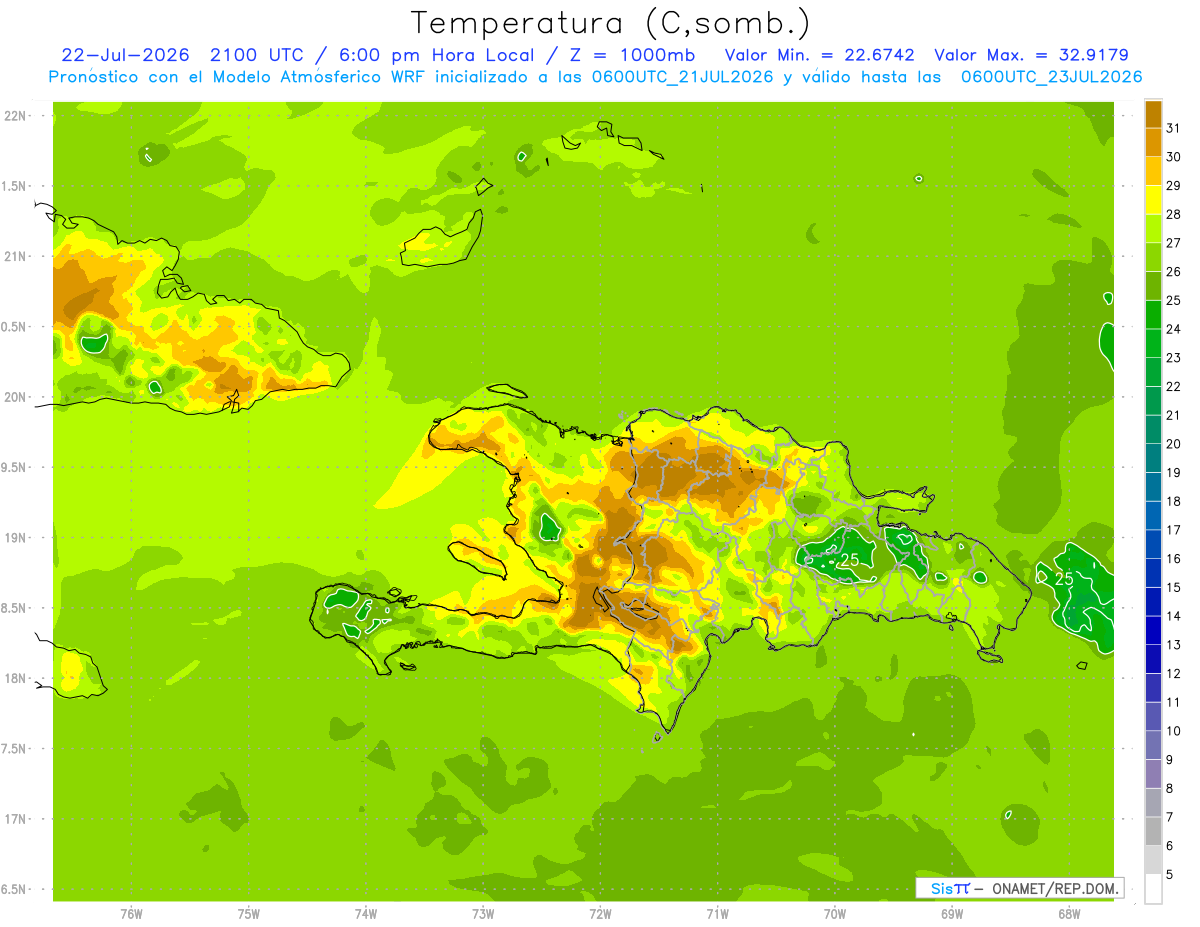
Task: Click the '21N' latitude axis label
Action: 15,256
